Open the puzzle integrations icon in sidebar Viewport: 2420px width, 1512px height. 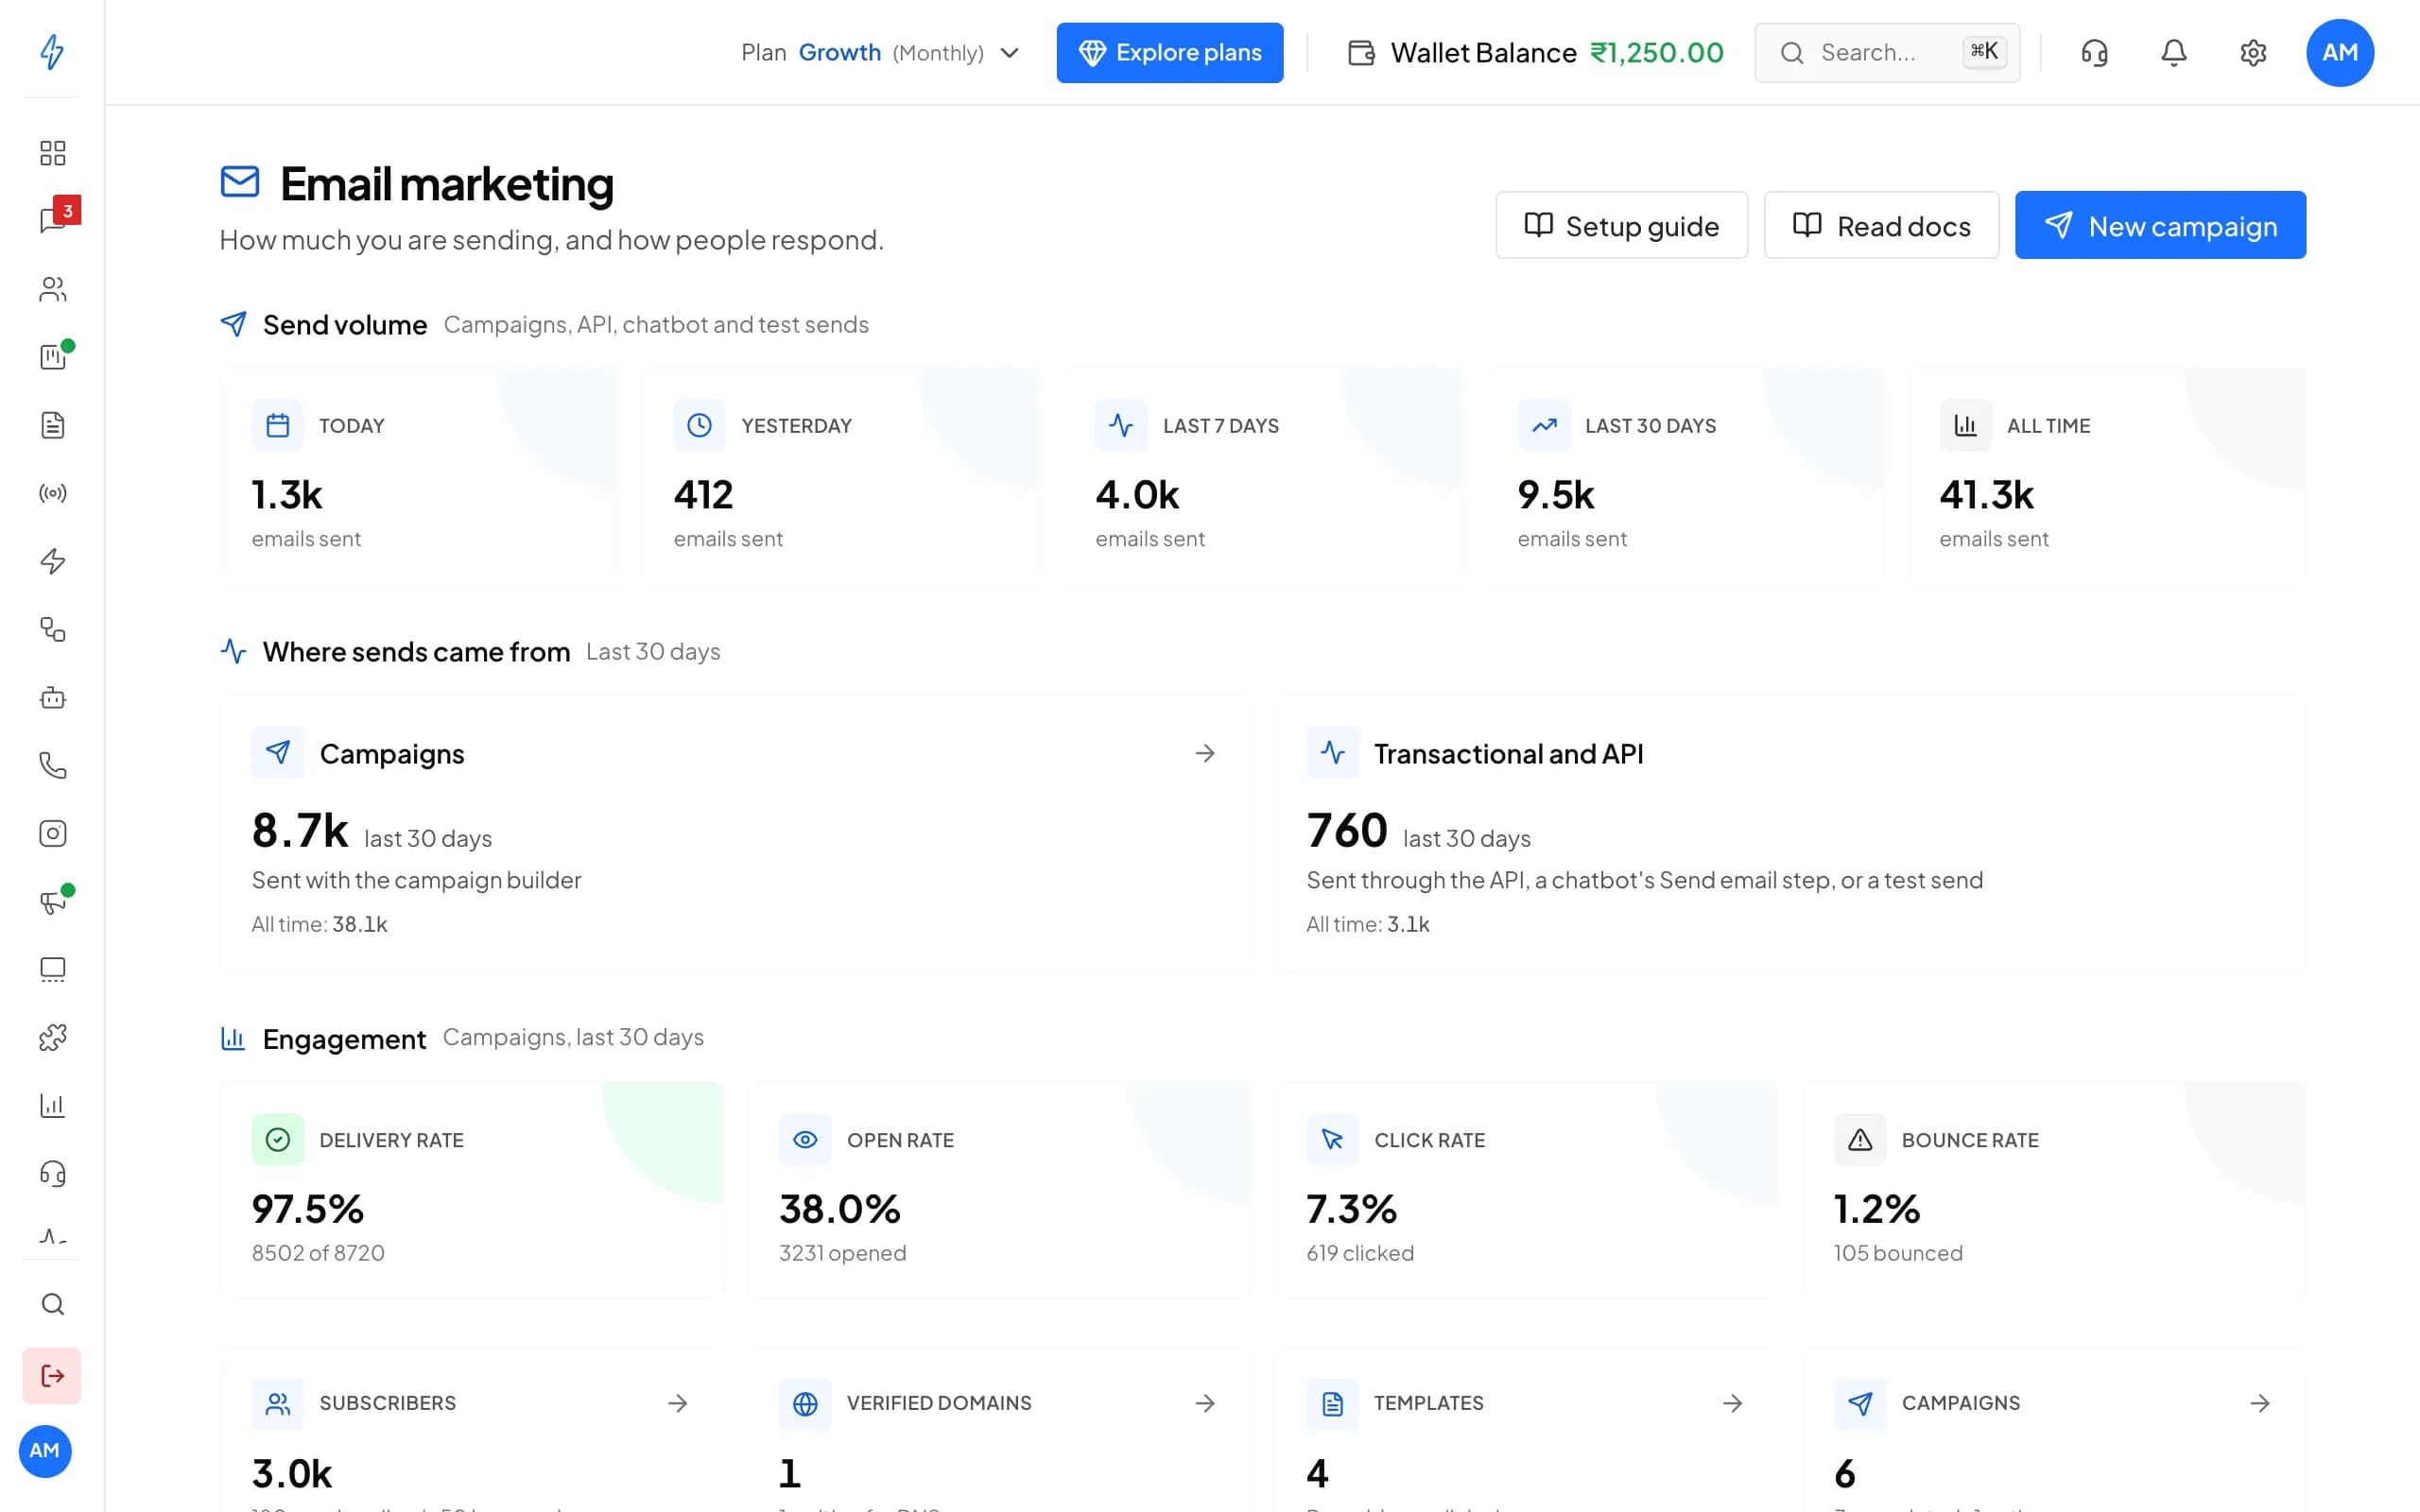pyautogui.click(x=52, y=1037)
